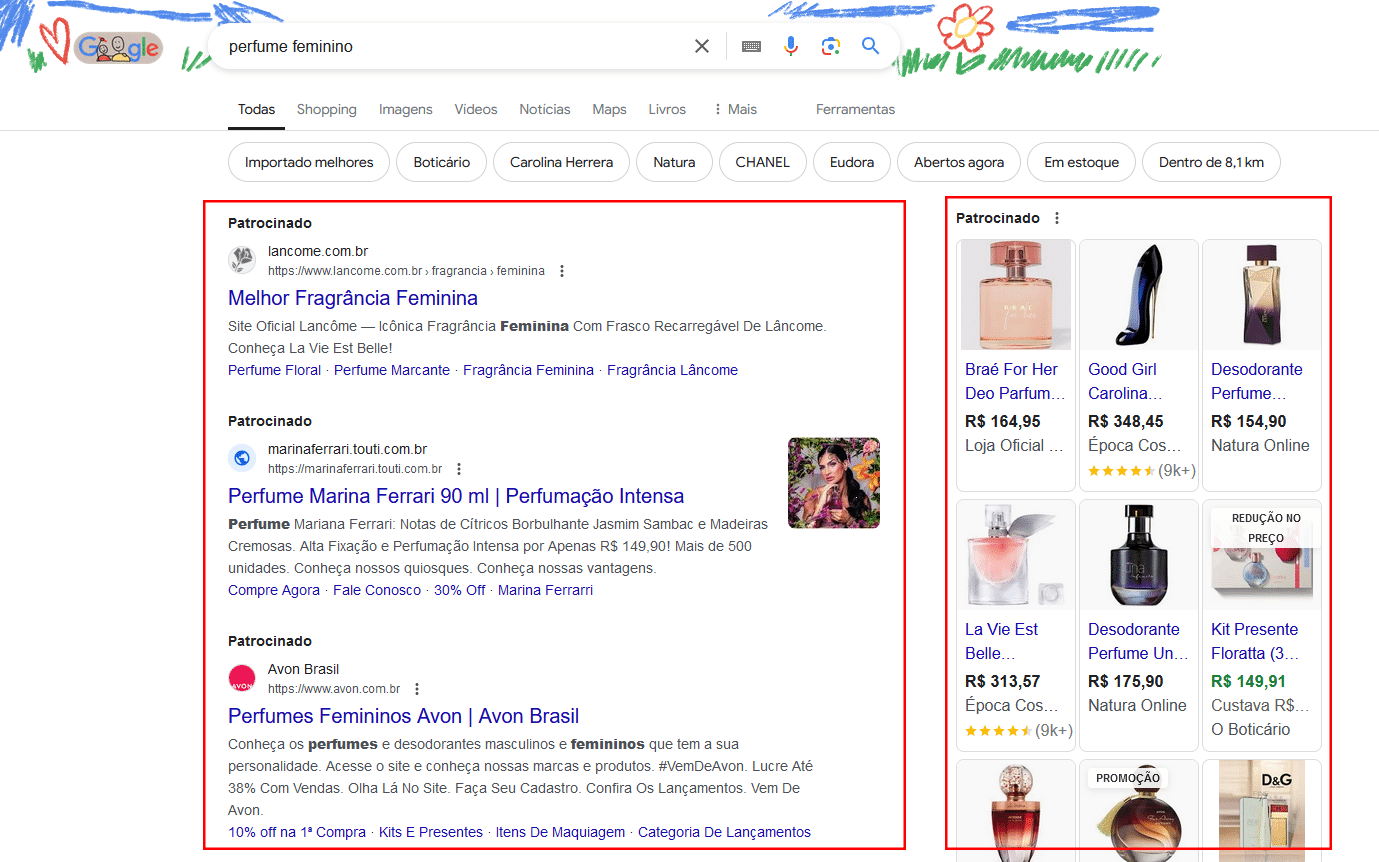Open 'Perfume Marina Ferrari 90 ml' result
Image resolution: width=1379 pixels, height=862 pixels.
[x=456, y=496]
